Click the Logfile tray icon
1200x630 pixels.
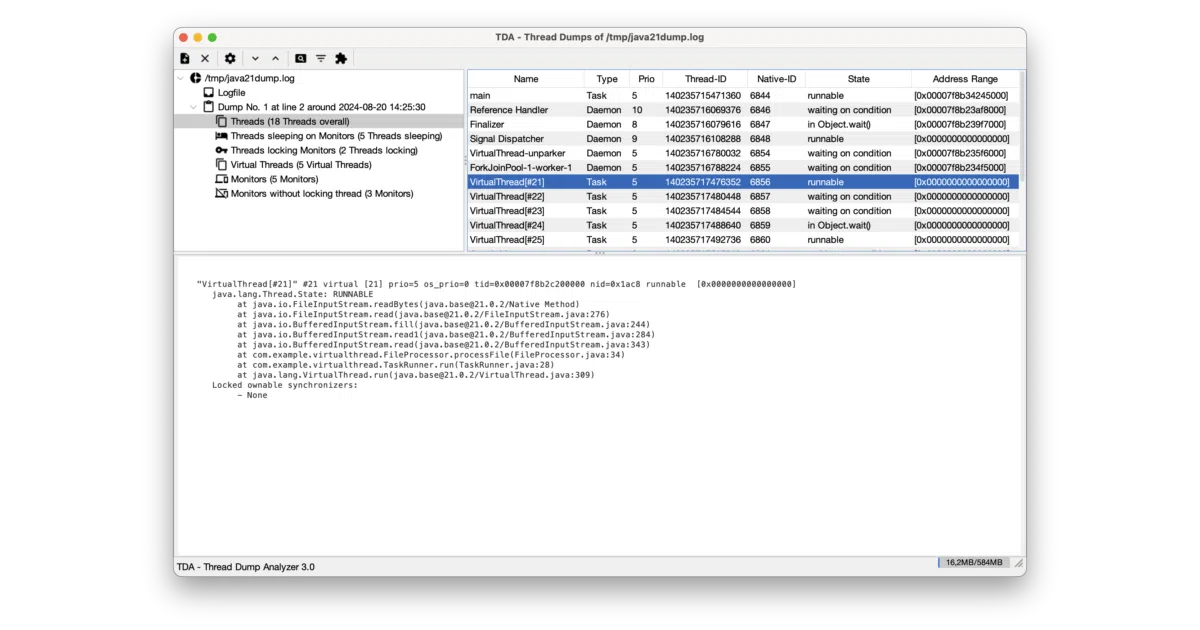tap(209, 92)
